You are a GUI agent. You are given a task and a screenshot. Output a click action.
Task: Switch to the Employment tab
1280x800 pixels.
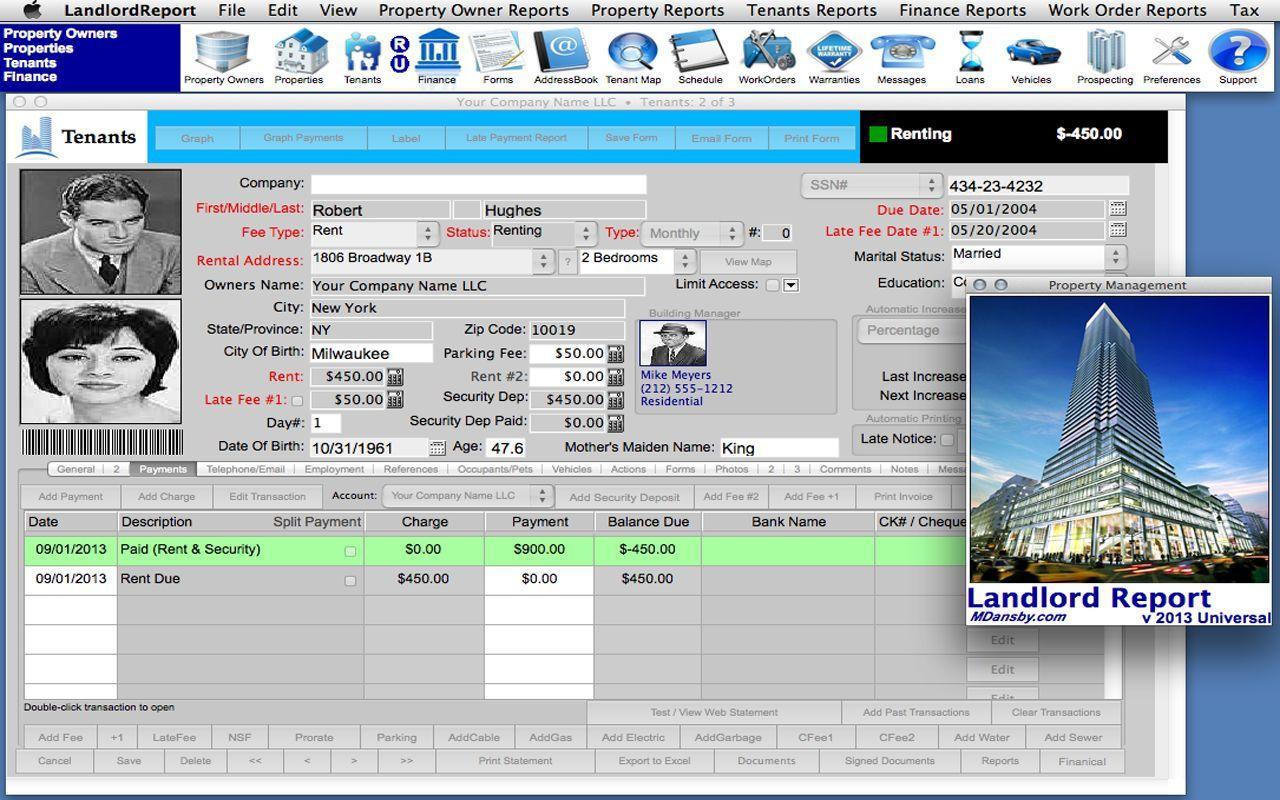(x=334, y=469)
